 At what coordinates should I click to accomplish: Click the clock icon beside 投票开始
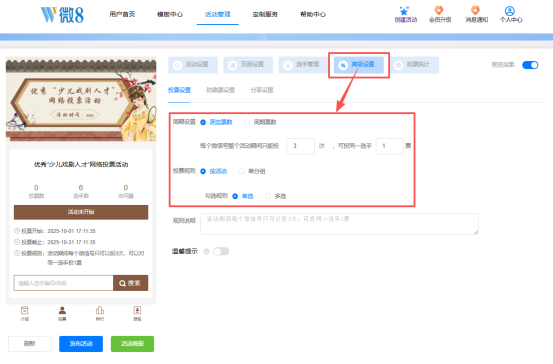coord(17,231)
